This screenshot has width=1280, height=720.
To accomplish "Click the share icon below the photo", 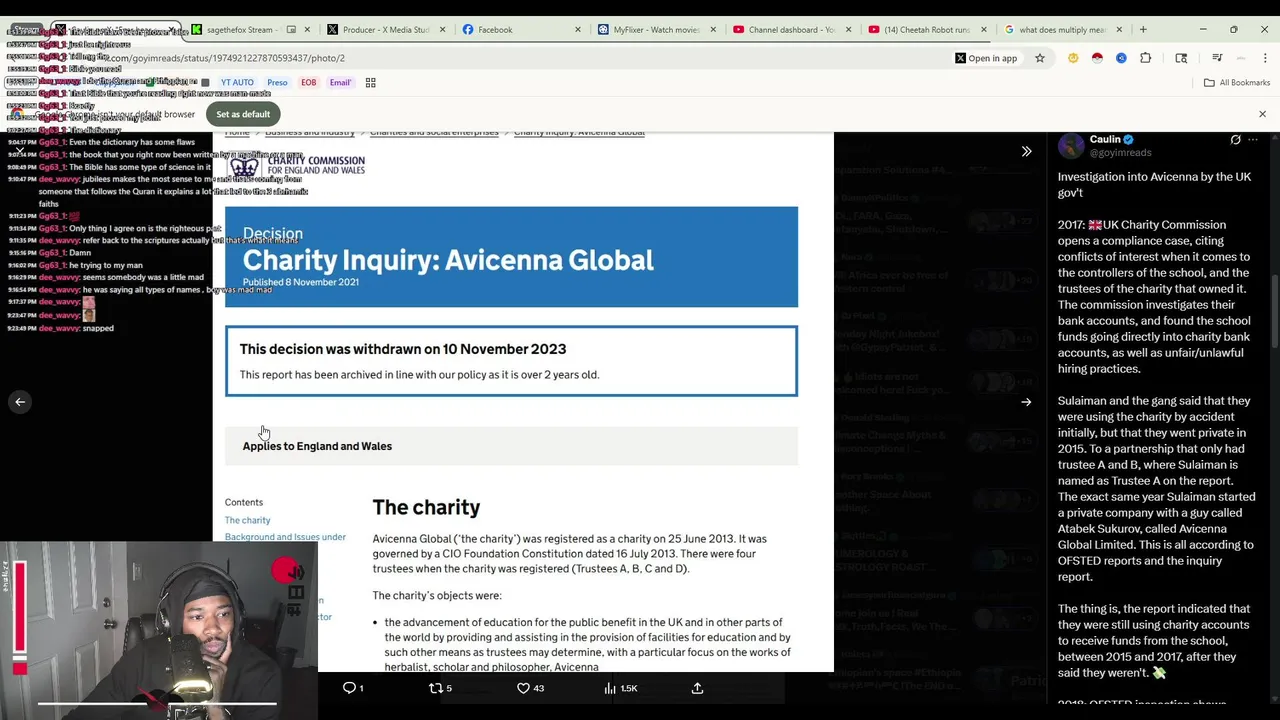I will point(697,688).
